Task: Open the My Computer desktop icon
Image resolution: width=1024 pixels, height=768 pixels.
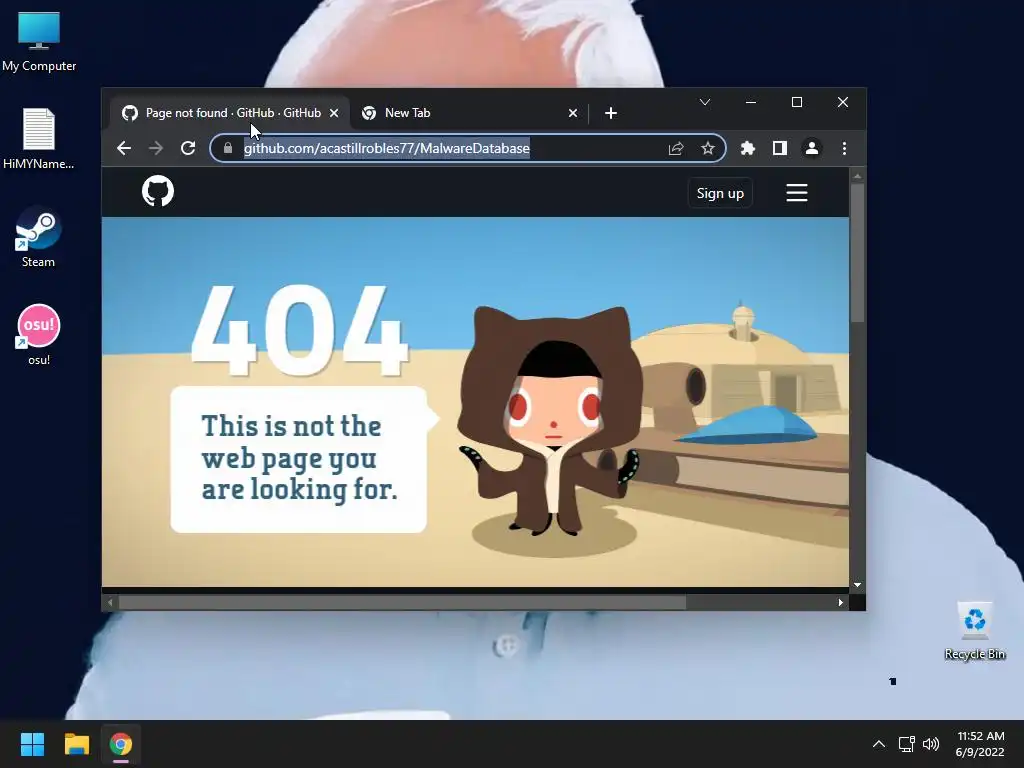Action: [39, 41]
